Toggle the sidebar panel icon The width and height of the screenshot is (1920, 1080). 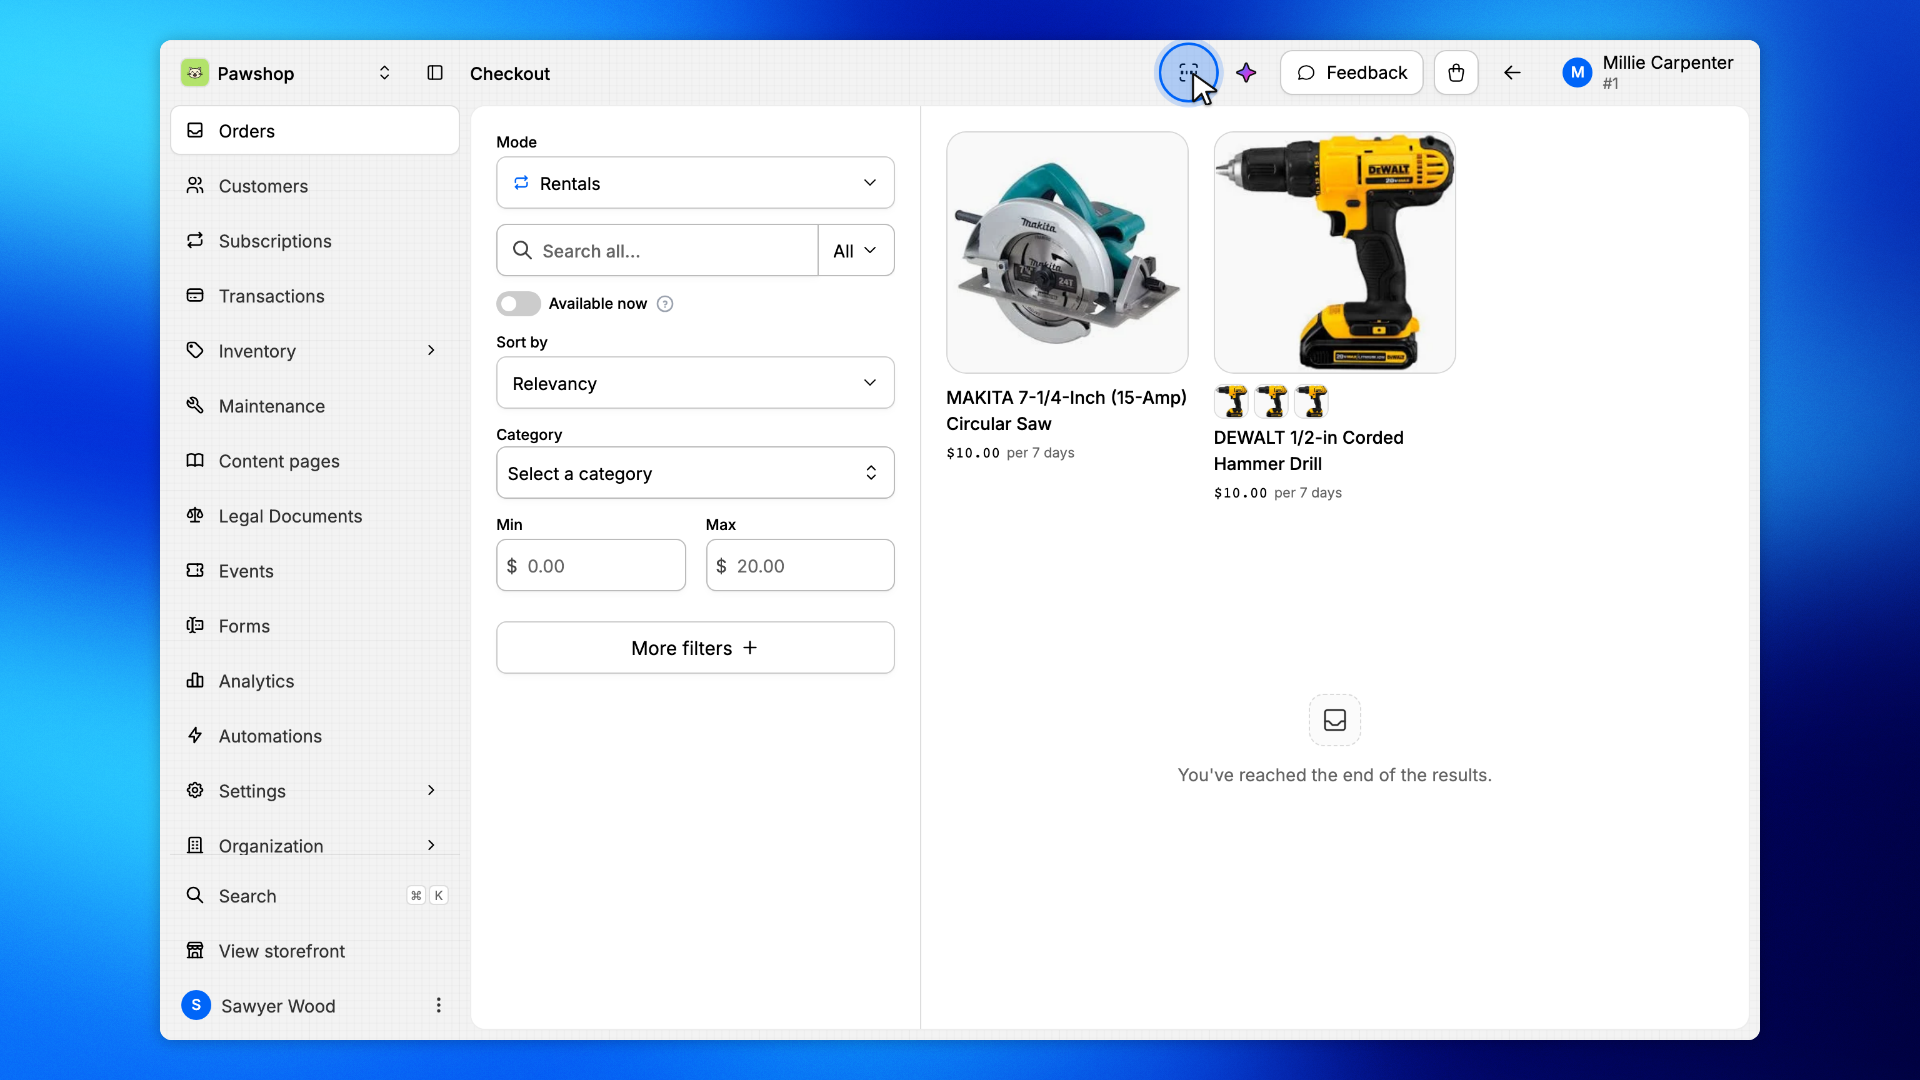pos(435,73)
